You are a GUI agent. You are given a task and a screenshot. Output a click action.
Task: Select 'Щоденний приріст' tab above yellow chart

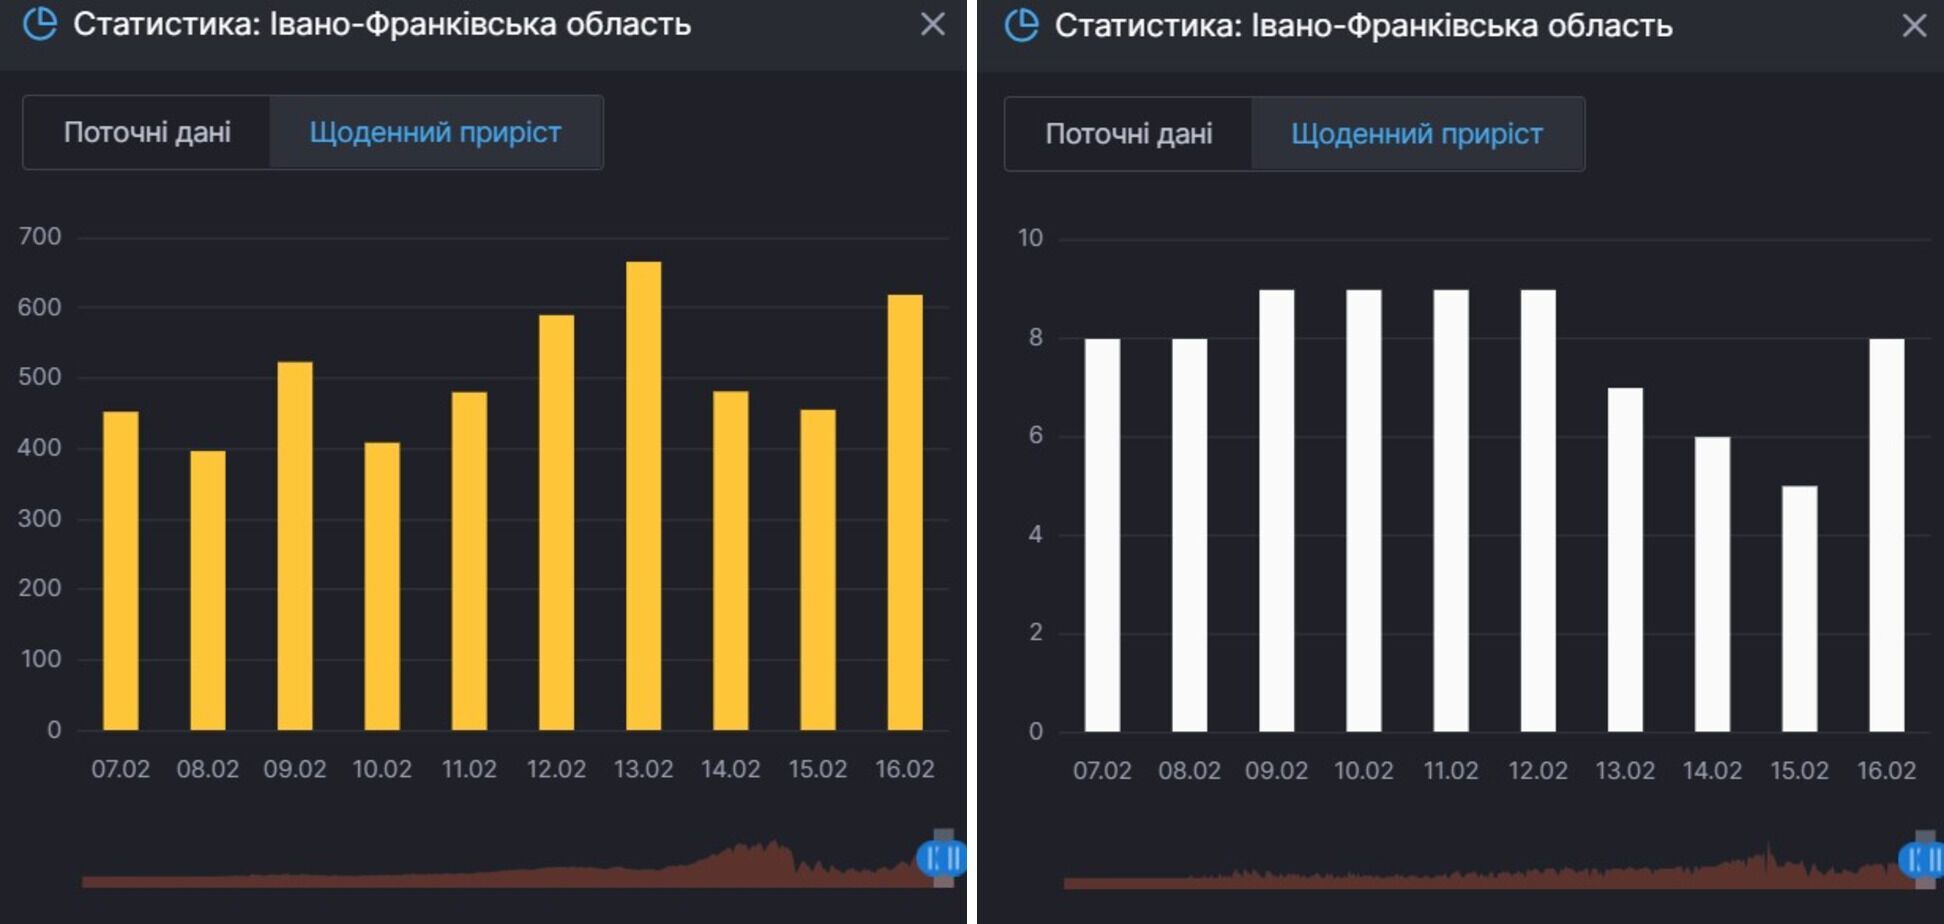coord(435,132)
